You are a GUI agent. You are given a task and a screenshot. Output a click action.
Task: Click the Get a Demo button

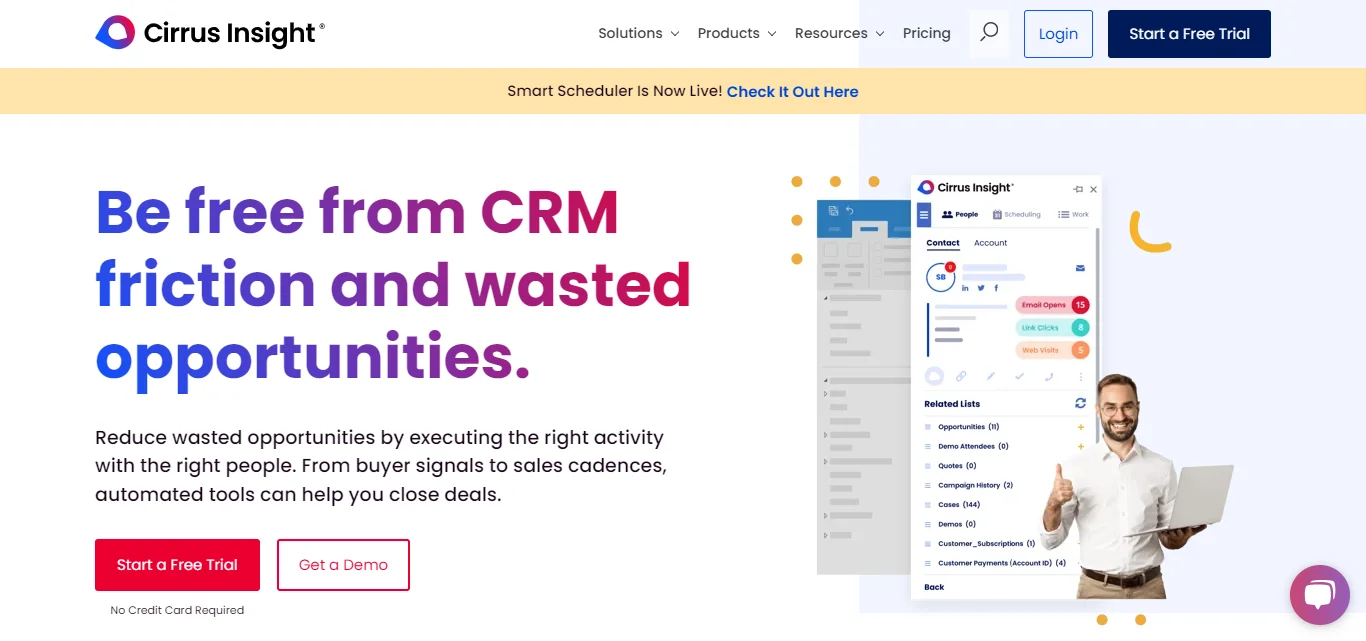click(343, 565)
